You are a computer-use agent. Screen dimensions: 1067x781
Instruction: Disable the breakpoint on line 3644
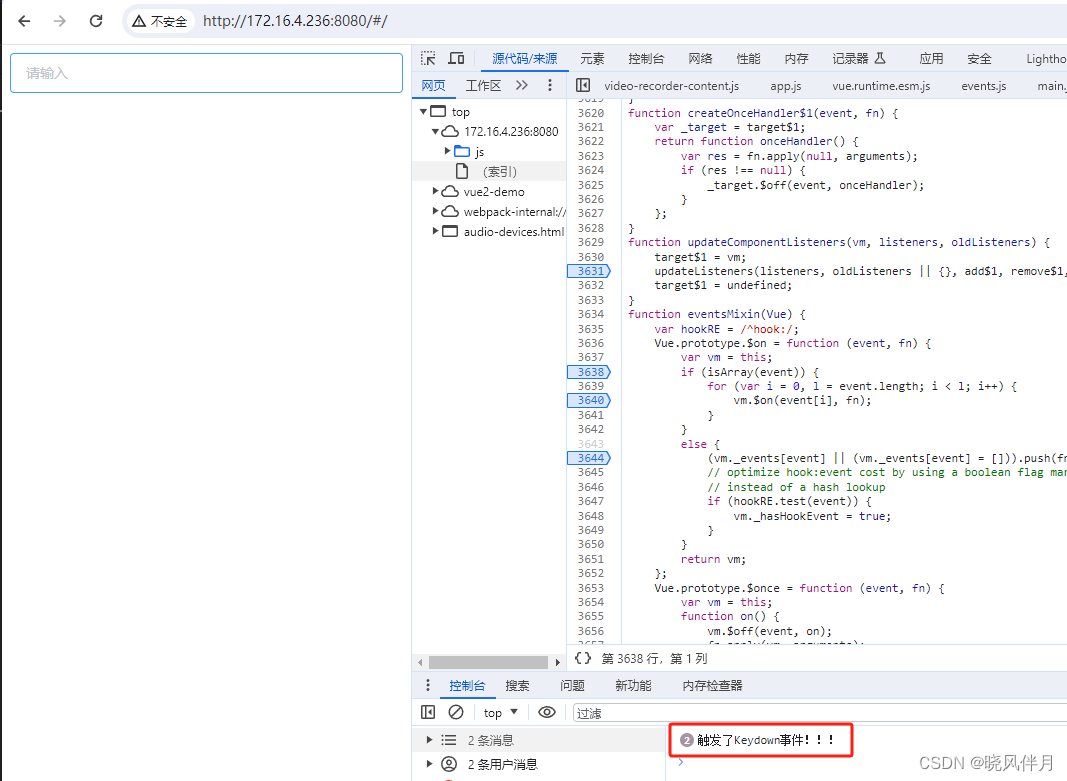[589, 457]
